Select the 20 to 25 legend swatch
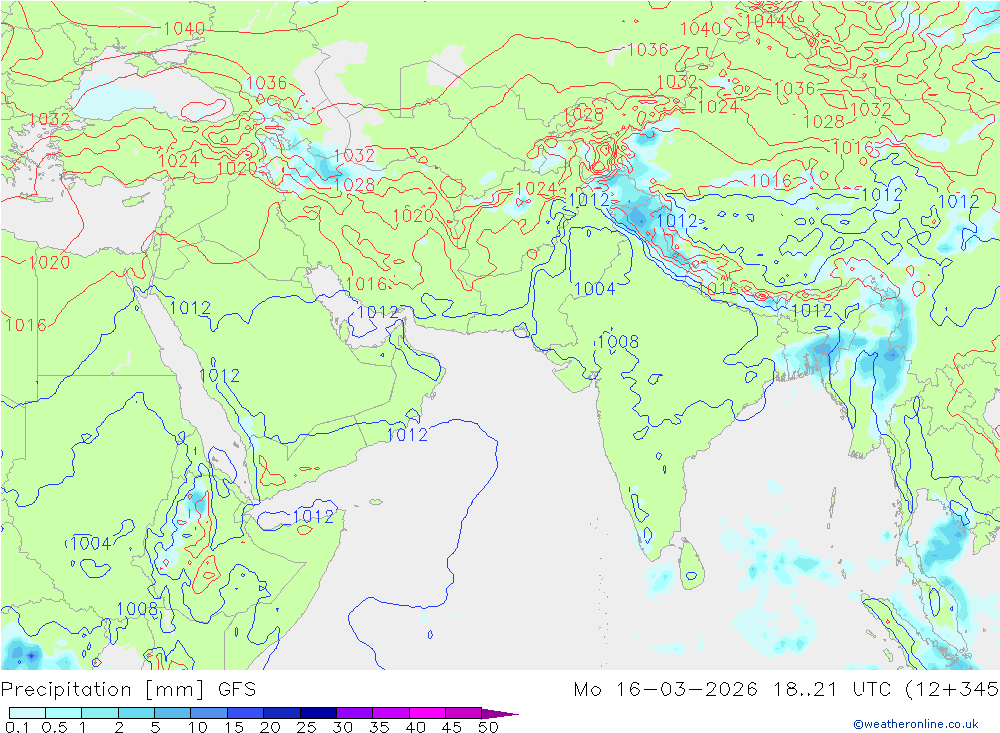1000x733 pixels. (x=282, y=713)
